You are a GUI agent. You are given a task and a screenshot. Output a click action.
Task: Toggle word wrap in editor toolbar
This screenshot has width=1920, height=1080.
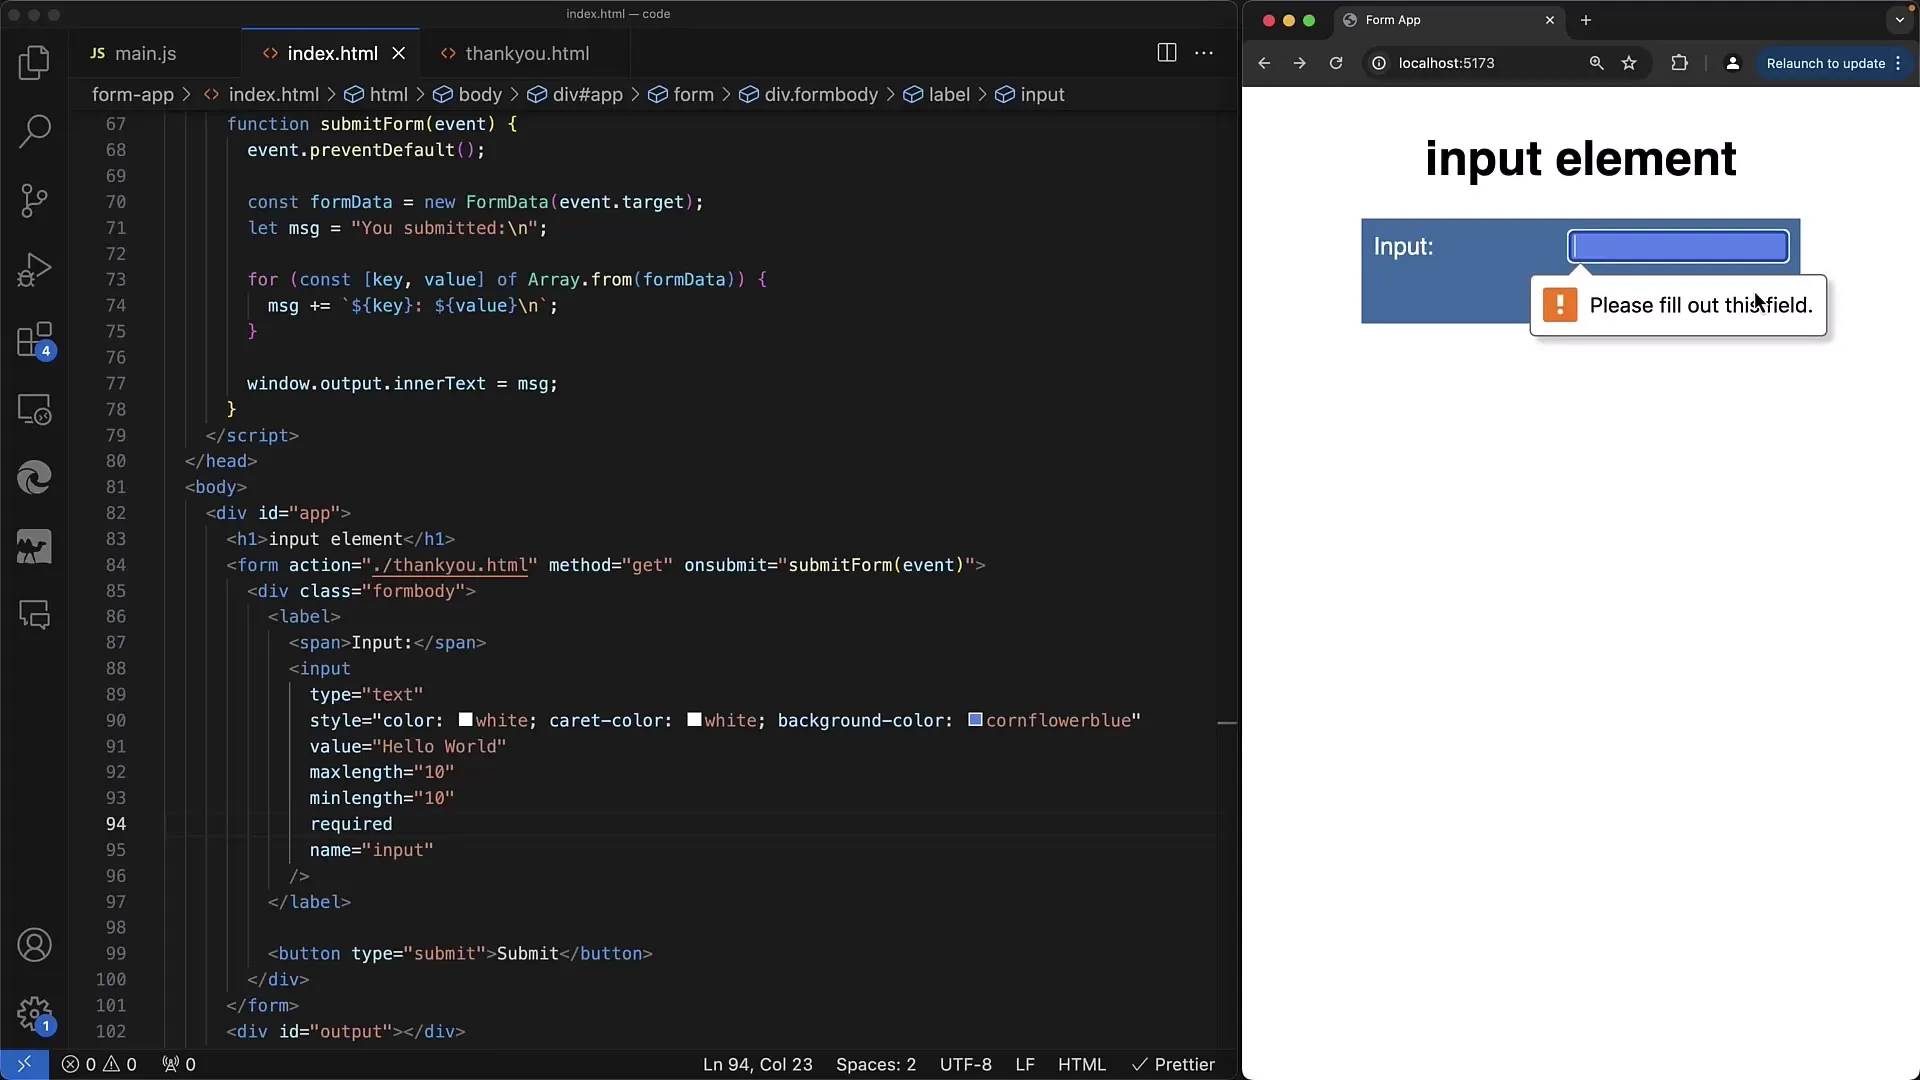coord(1203,53)
